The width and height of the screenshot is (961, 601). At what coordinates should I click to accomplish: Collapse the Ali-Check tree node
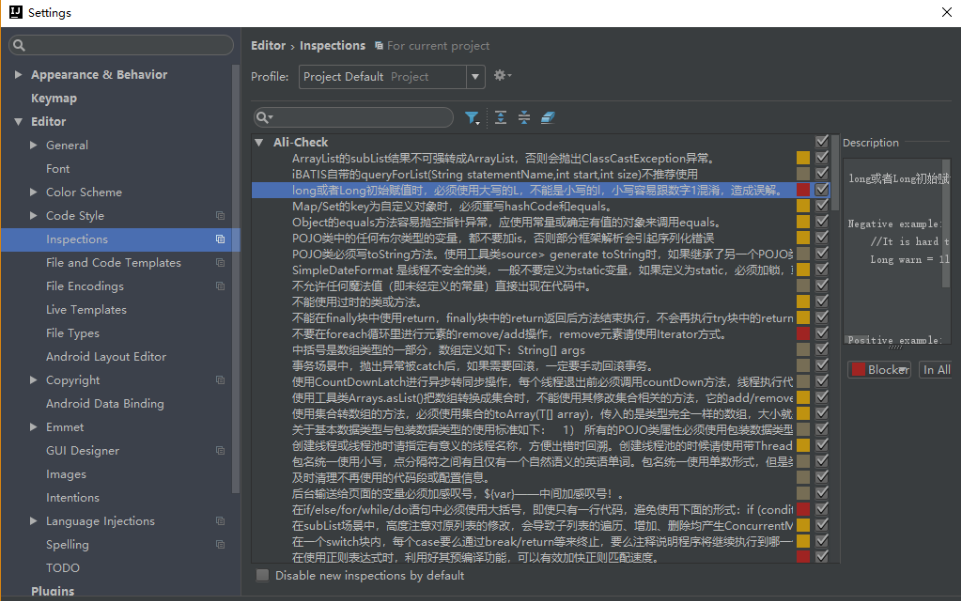(258, 141)
